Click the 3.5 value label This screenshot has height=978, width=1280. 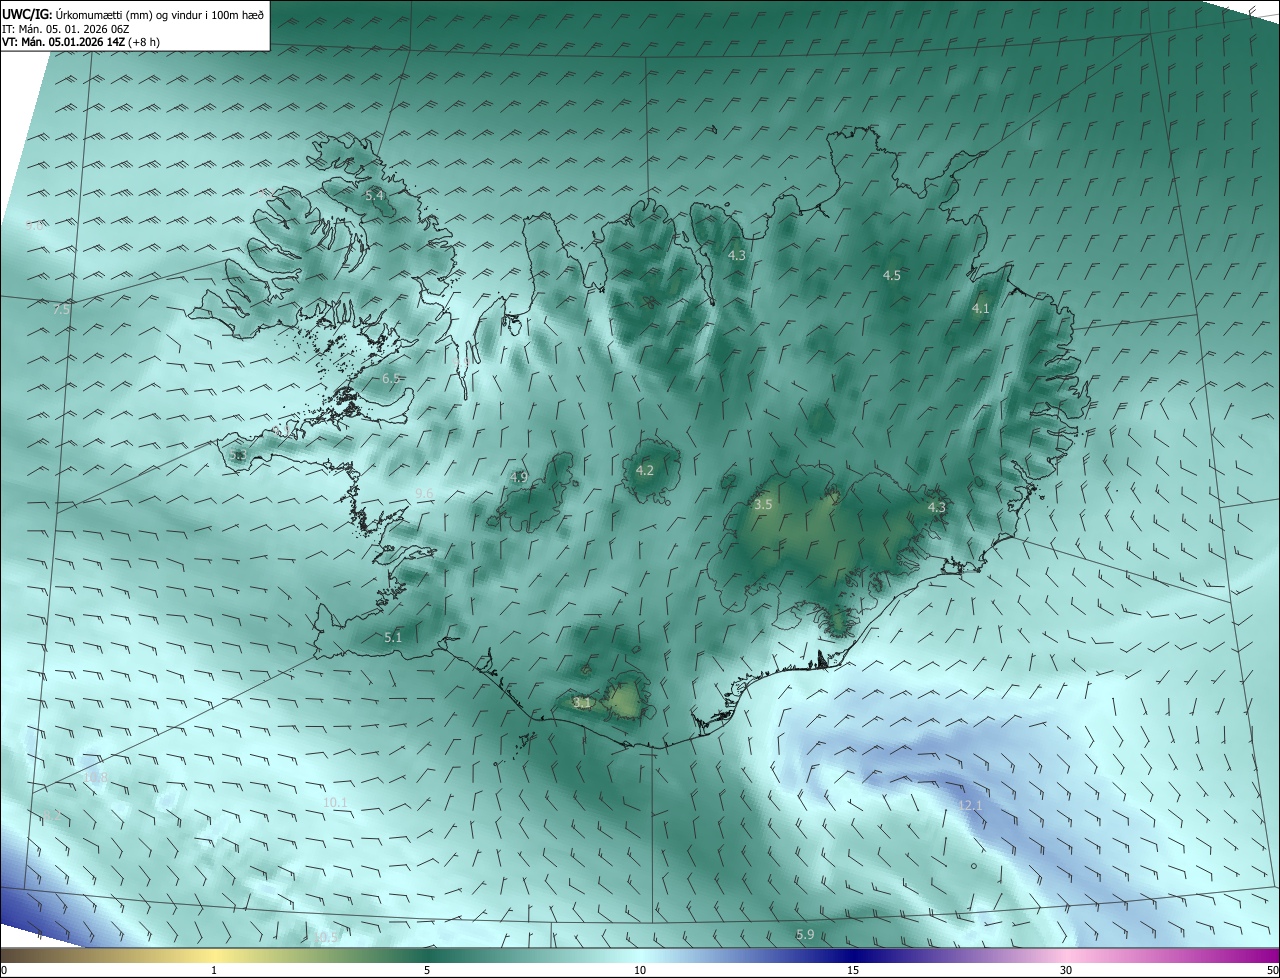pos(763,505)
